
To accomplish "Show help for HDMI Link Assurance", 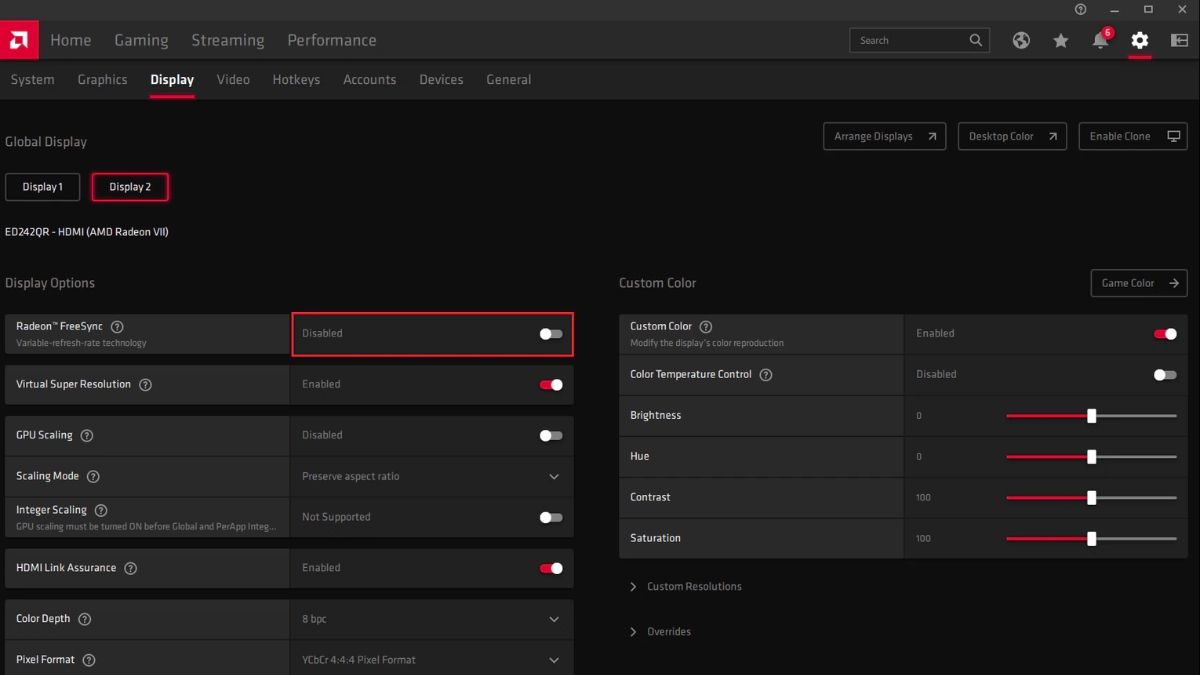I will [130, 568].
